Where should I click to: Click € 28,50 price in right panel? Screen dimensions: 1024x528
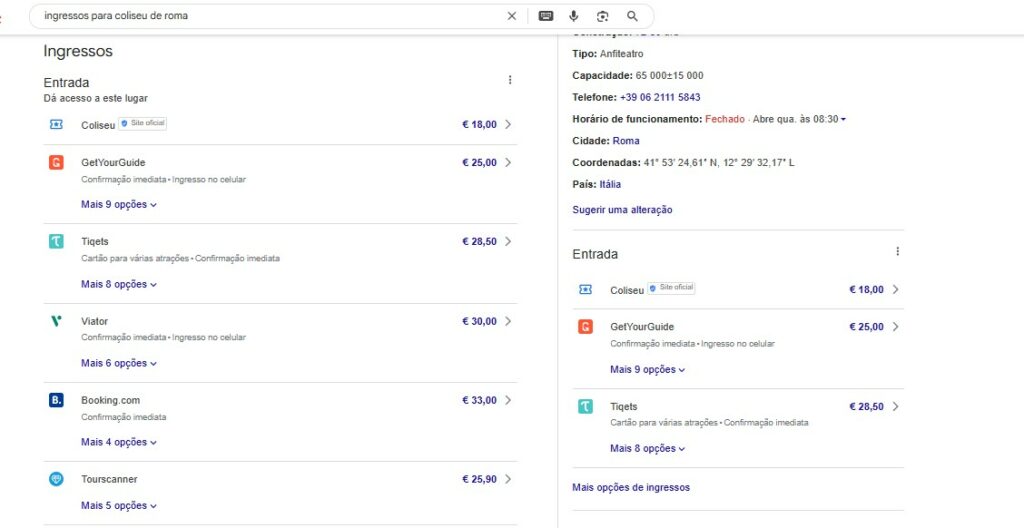click(866, 407)
